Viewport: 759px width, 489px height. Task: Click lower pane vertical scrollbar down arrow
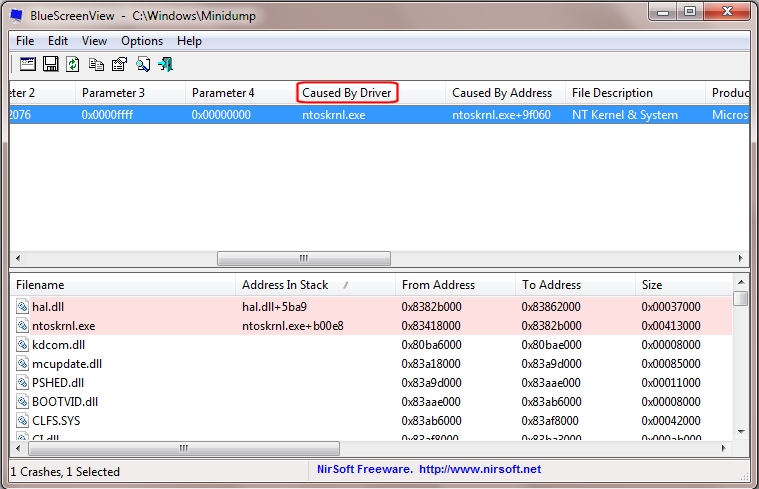[x=741, y=431]
